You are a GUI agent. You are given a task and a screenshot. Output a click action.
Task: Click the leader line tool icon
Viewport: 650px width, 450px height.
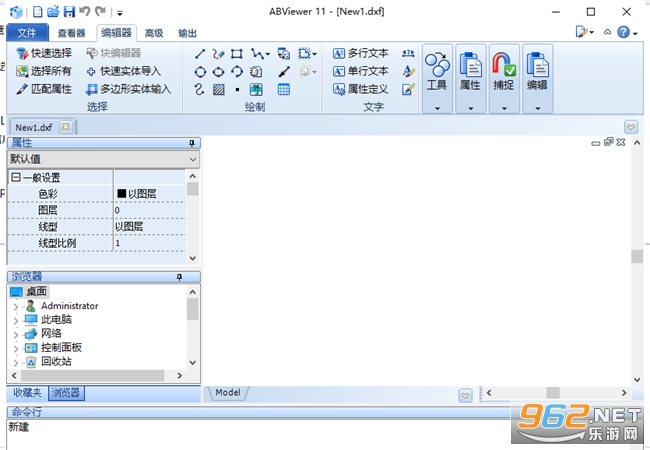[x=284, y=72]
